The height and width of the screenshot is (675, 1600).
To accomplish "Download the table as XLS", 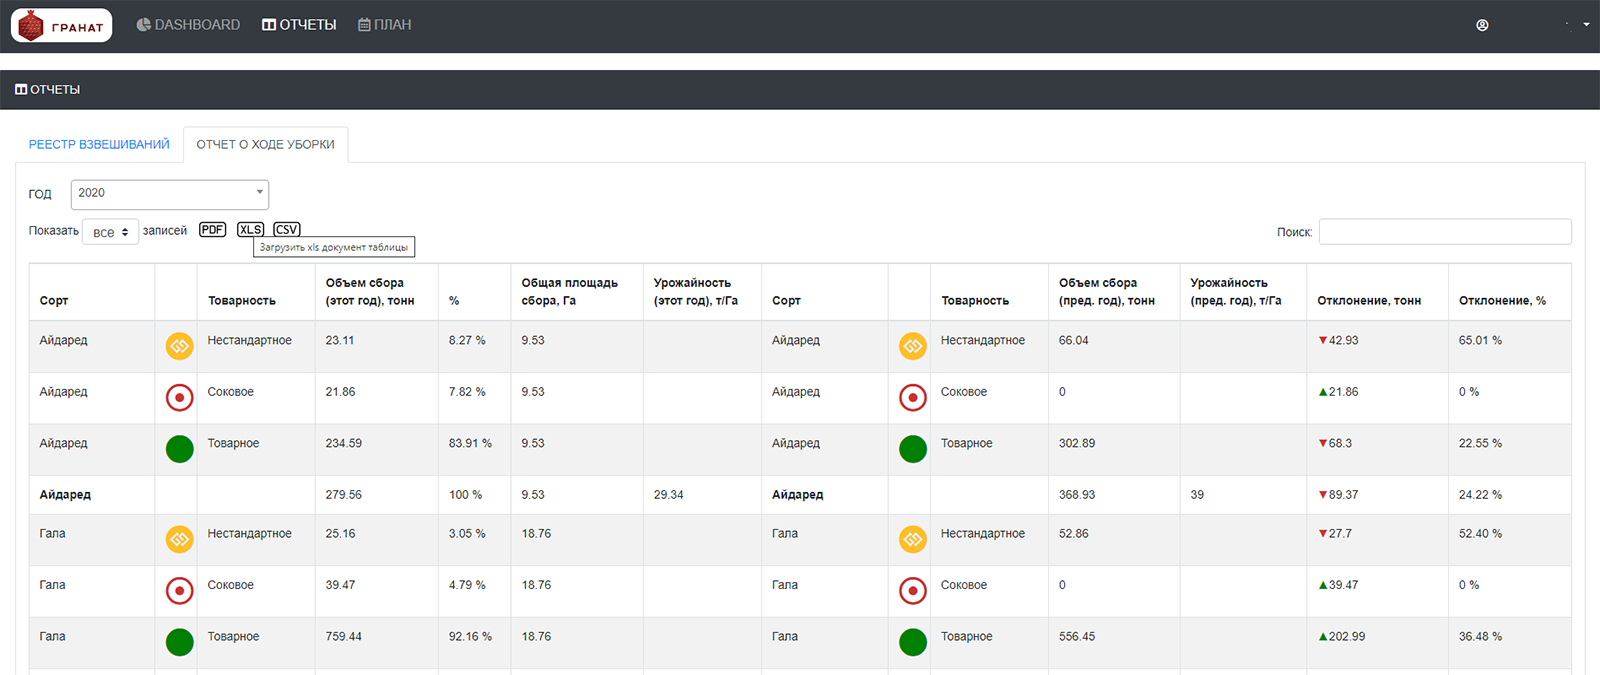I will point(250,230).
